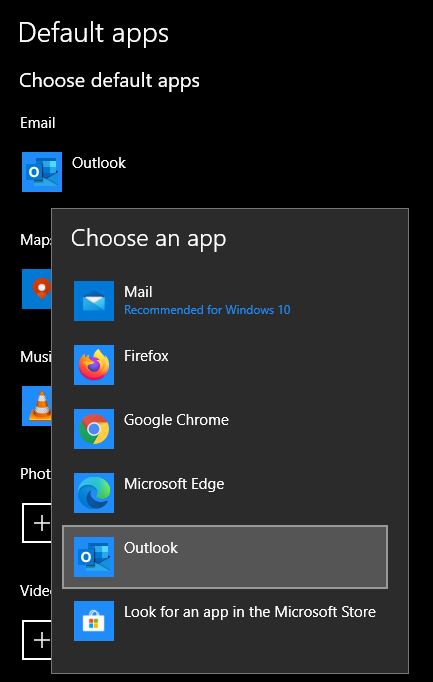Click the Outlook icon in the chooser popup
Image resolution: width=433 pixels, height=682 pixels.
pos(94,557)
